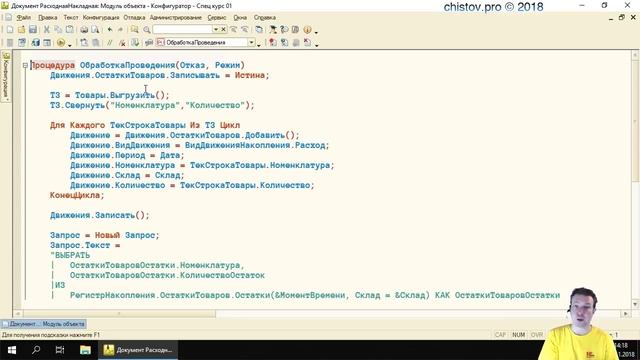Click the windows list icon in the top toolbar
Screen dimensions: 640x360
click(x=259, y=30)
